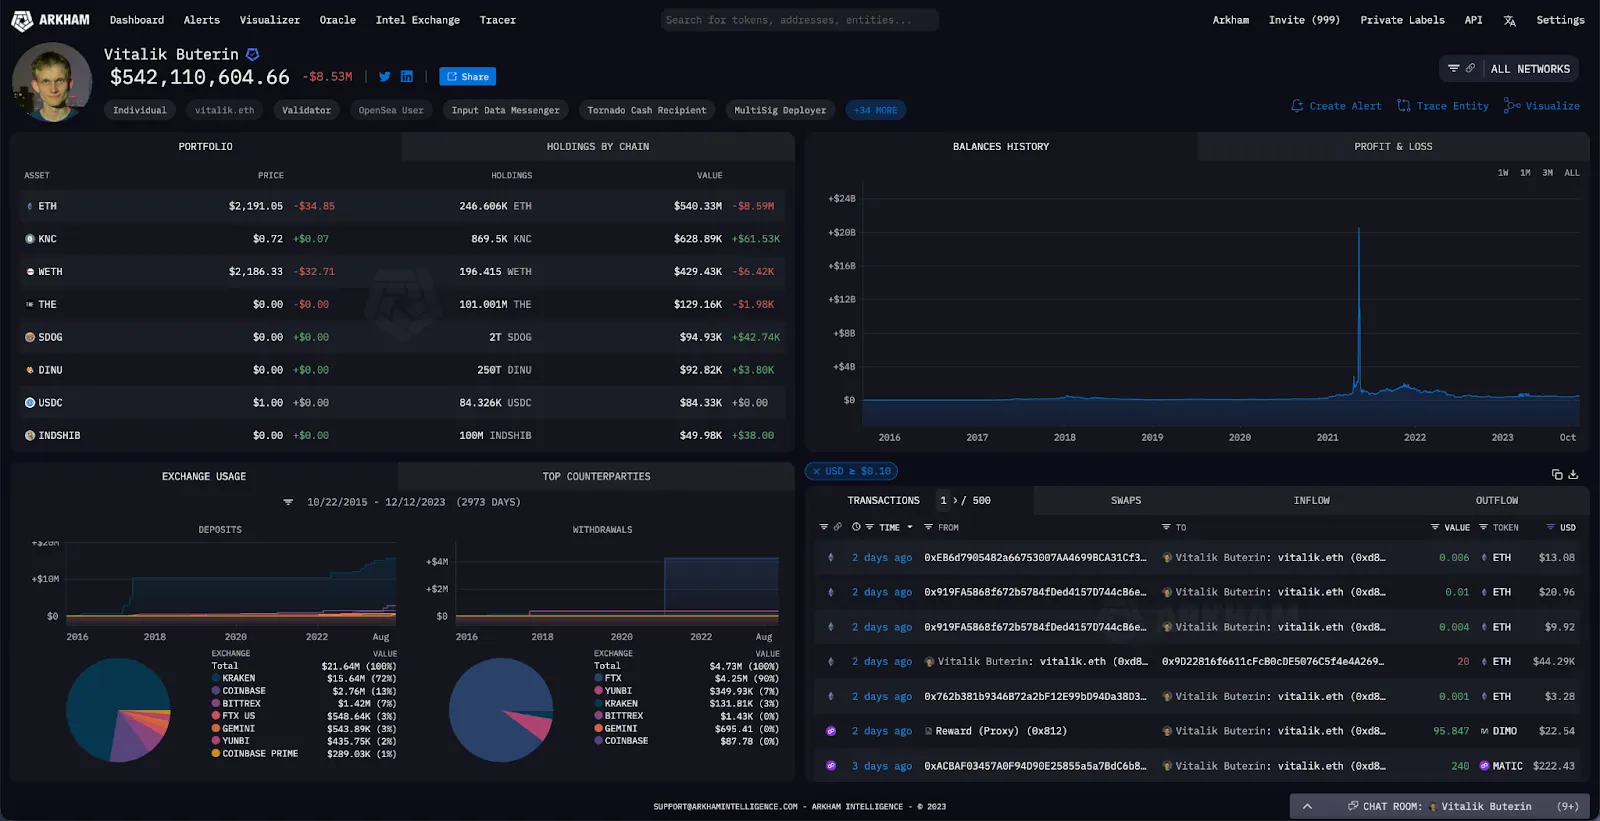Click the filter icon beside TOKEN column

[1483, 527]
